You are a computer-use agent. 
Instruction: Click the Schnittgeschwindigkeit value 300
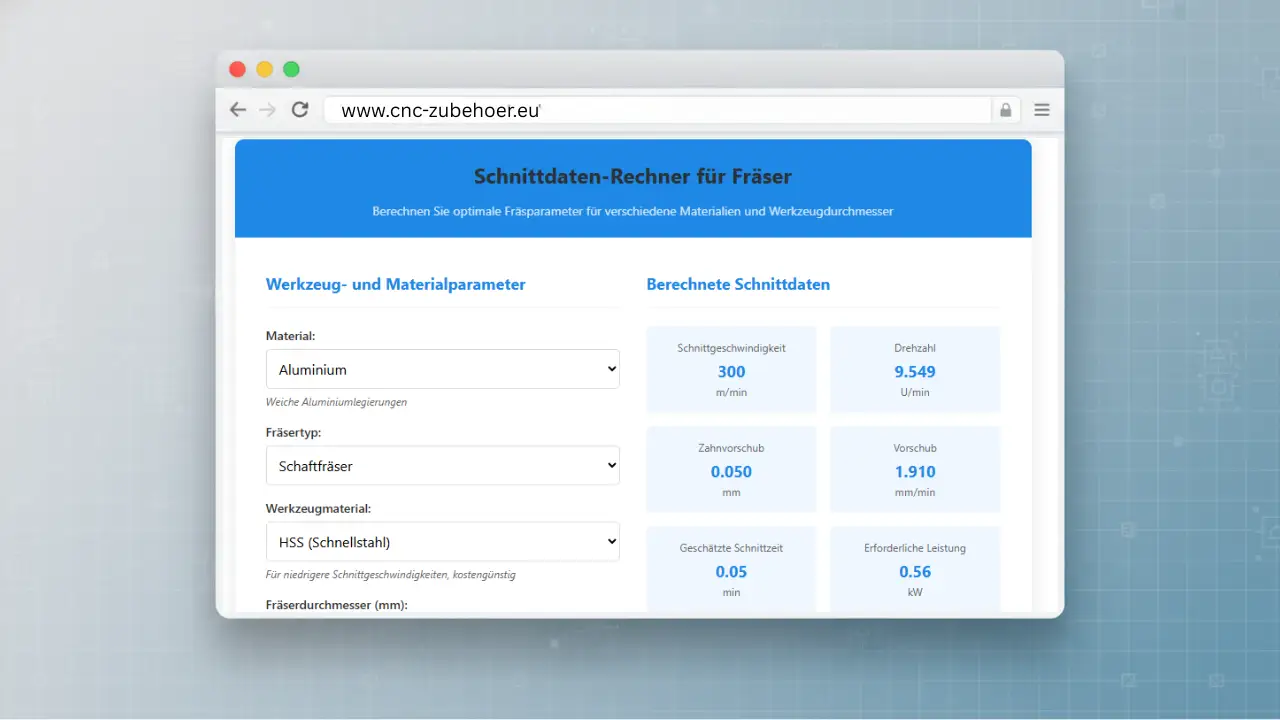pyautogui.click(x=731, y=372)
